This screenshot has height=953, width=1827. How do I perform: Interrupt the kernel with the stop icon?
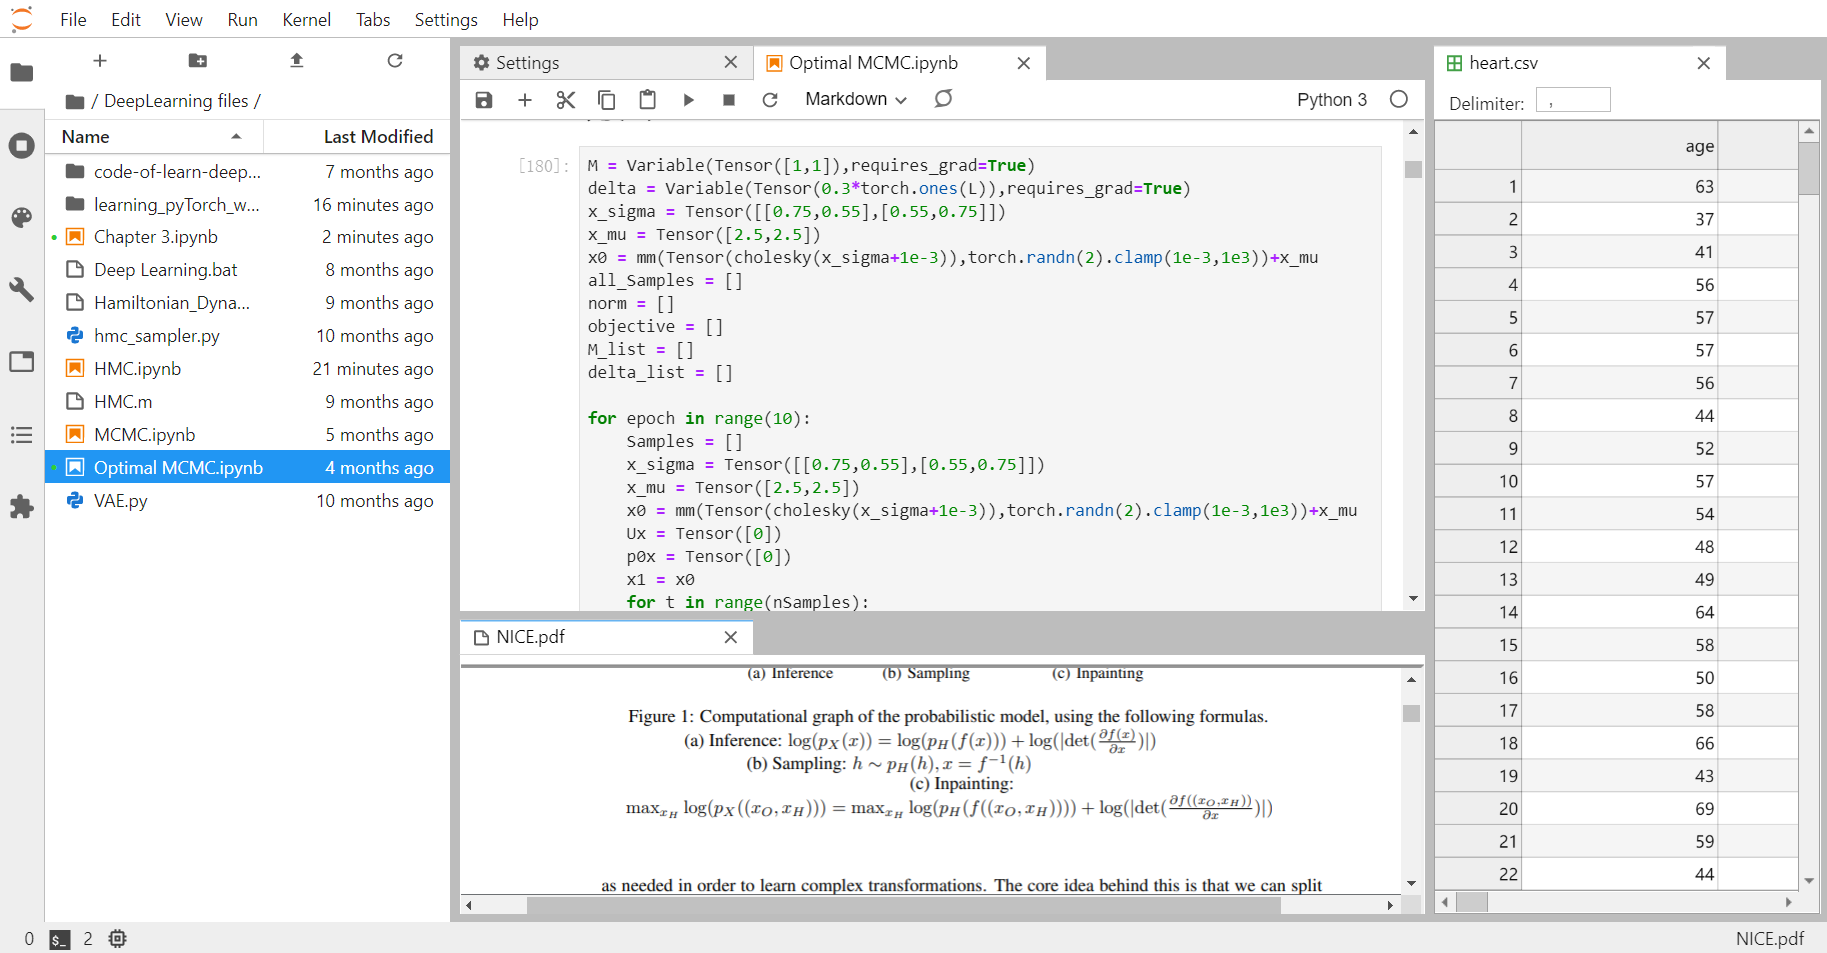coord(729,99)
